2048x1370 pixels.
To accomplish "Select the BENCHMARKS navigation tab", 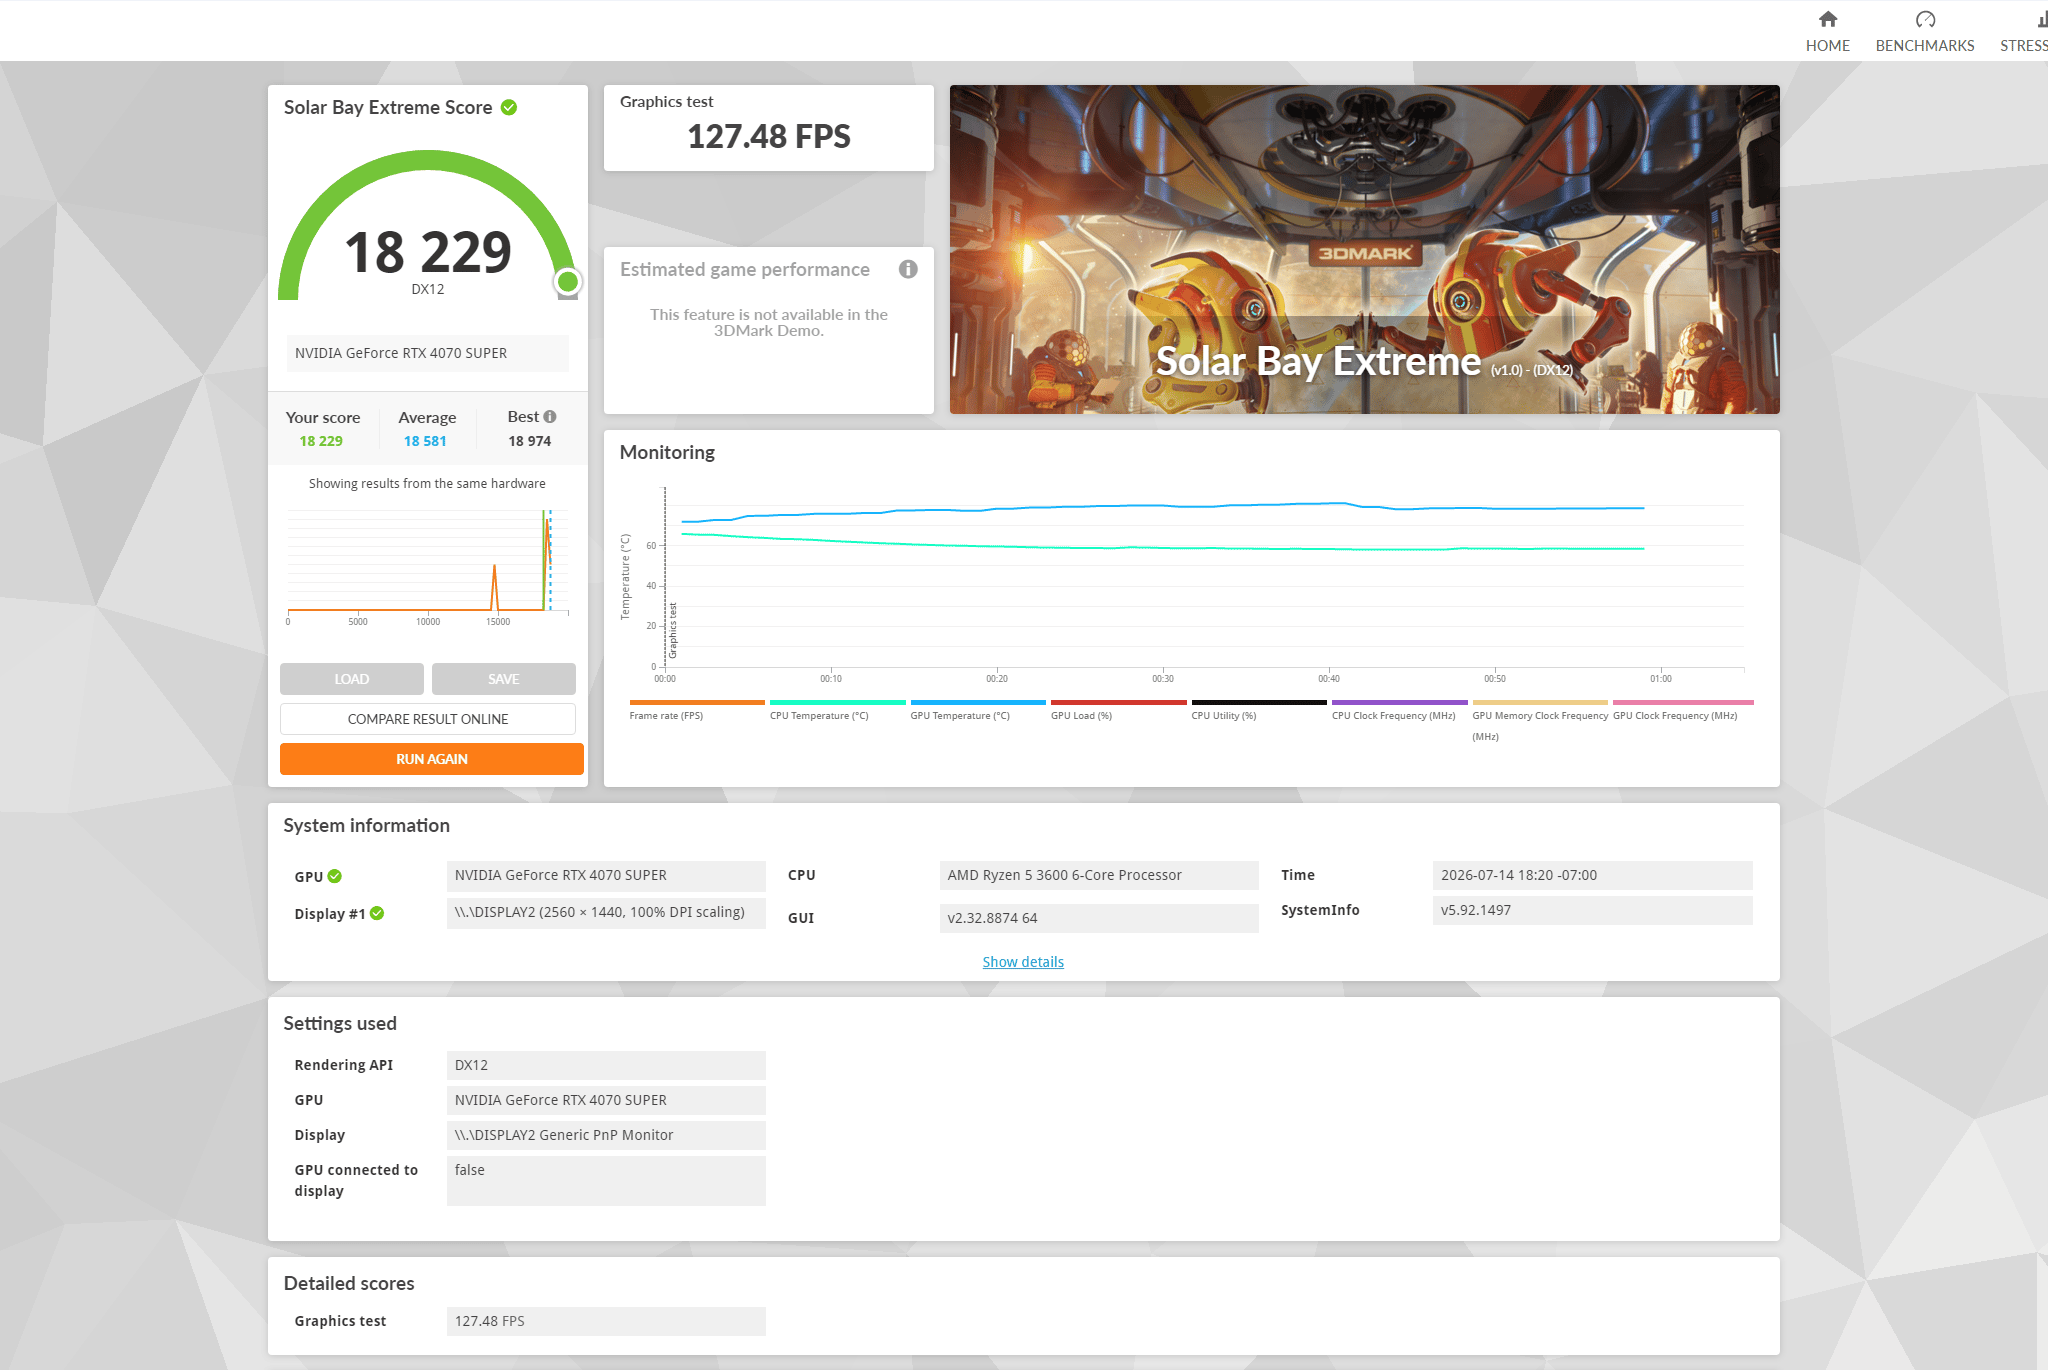I will [1925, 45].
